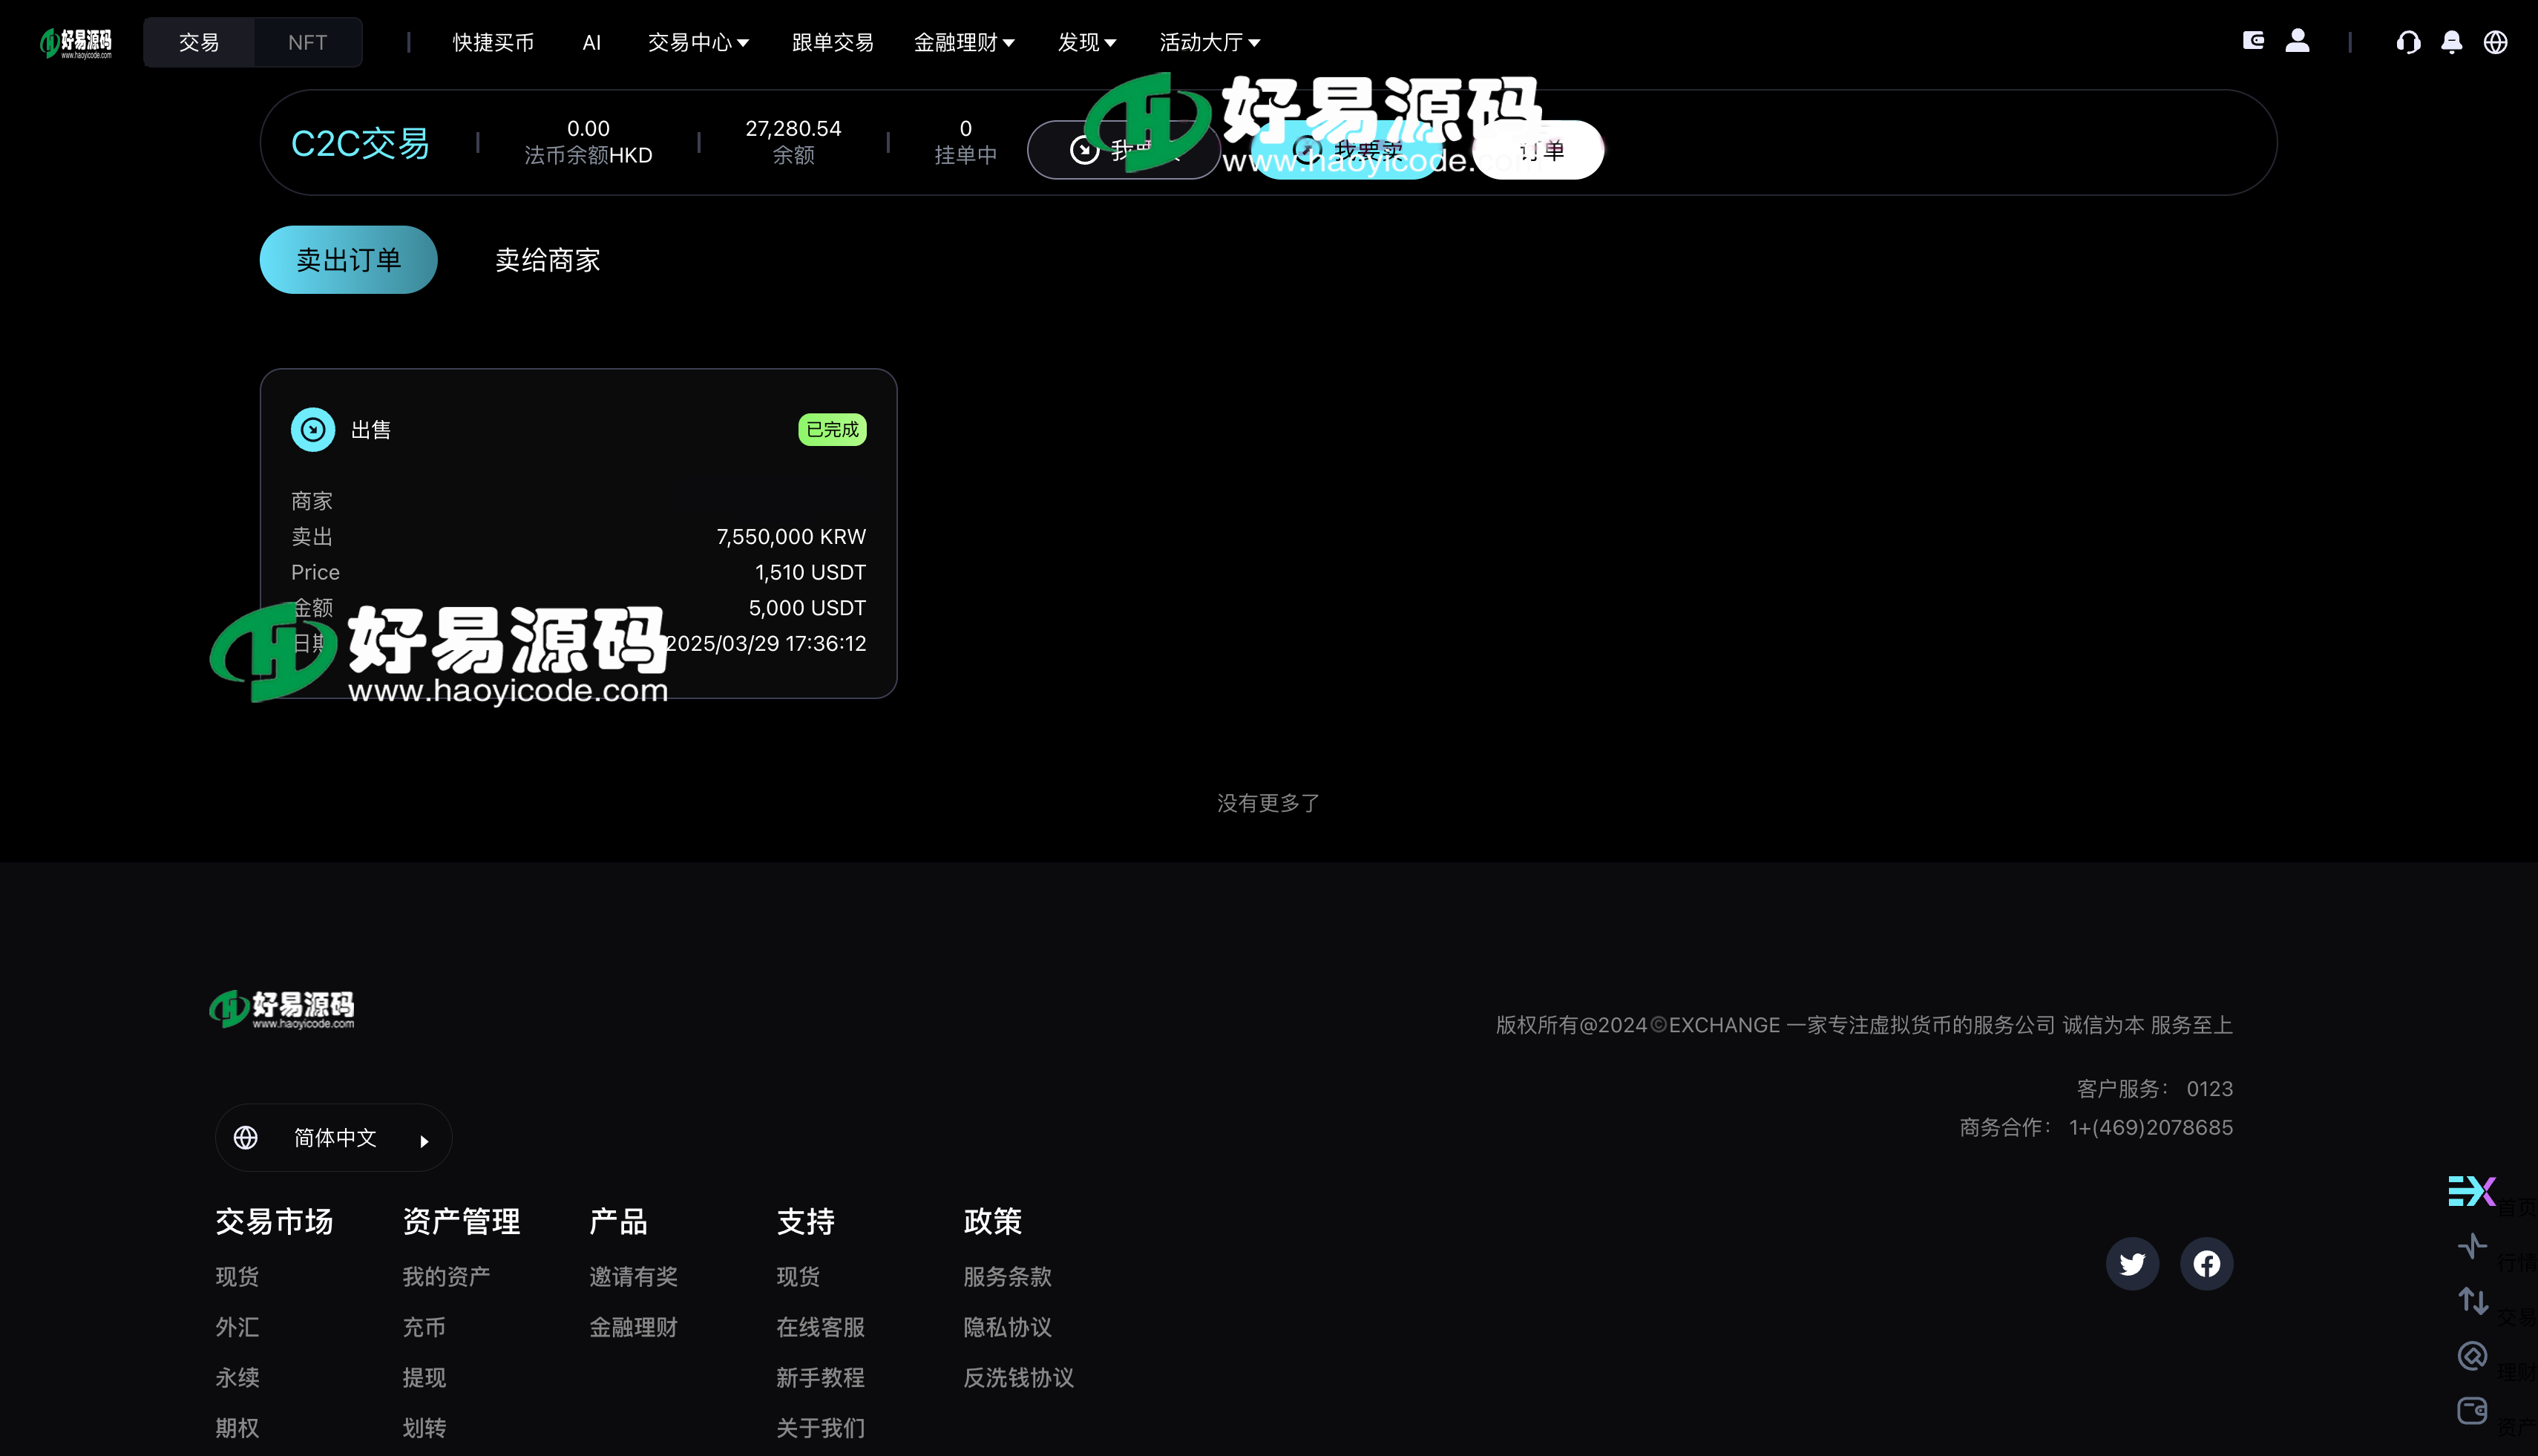Click the language globe icon in top bar
The image size is (2538, 1456).
[2496, 41]
